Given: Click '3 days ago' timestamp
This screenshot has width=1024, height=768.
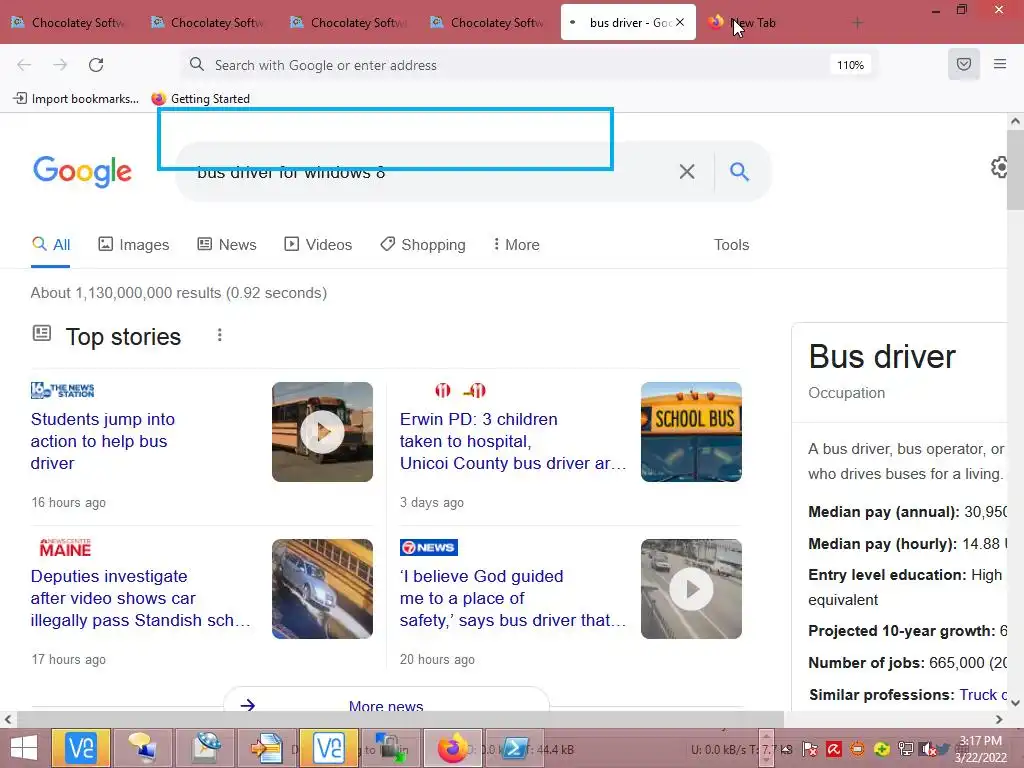Looking at the screenshot, I should [432, 502].
